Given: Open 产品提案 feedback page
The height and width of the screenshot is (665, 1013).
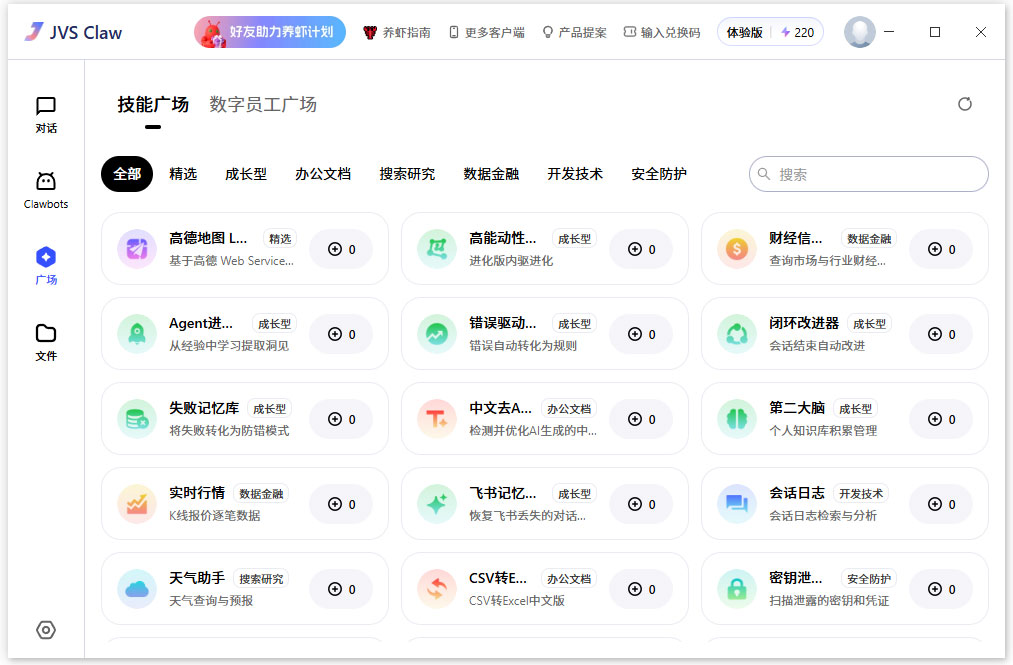Looking at the screenshot, I should [574, 31].
